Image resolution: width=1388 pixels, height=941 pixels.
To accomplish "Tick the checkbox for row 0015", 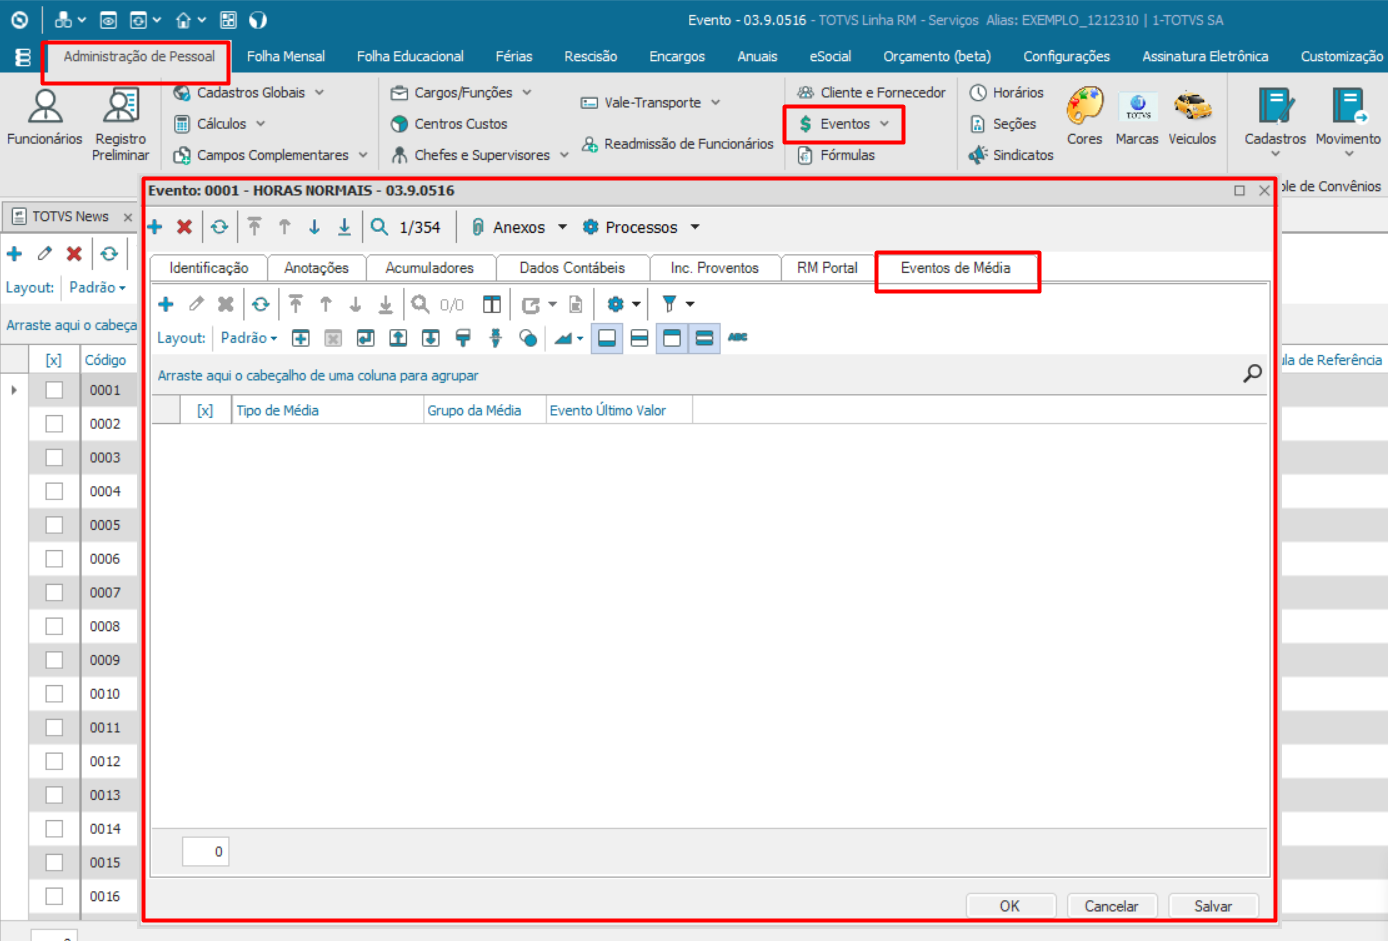I will (54, 862).
